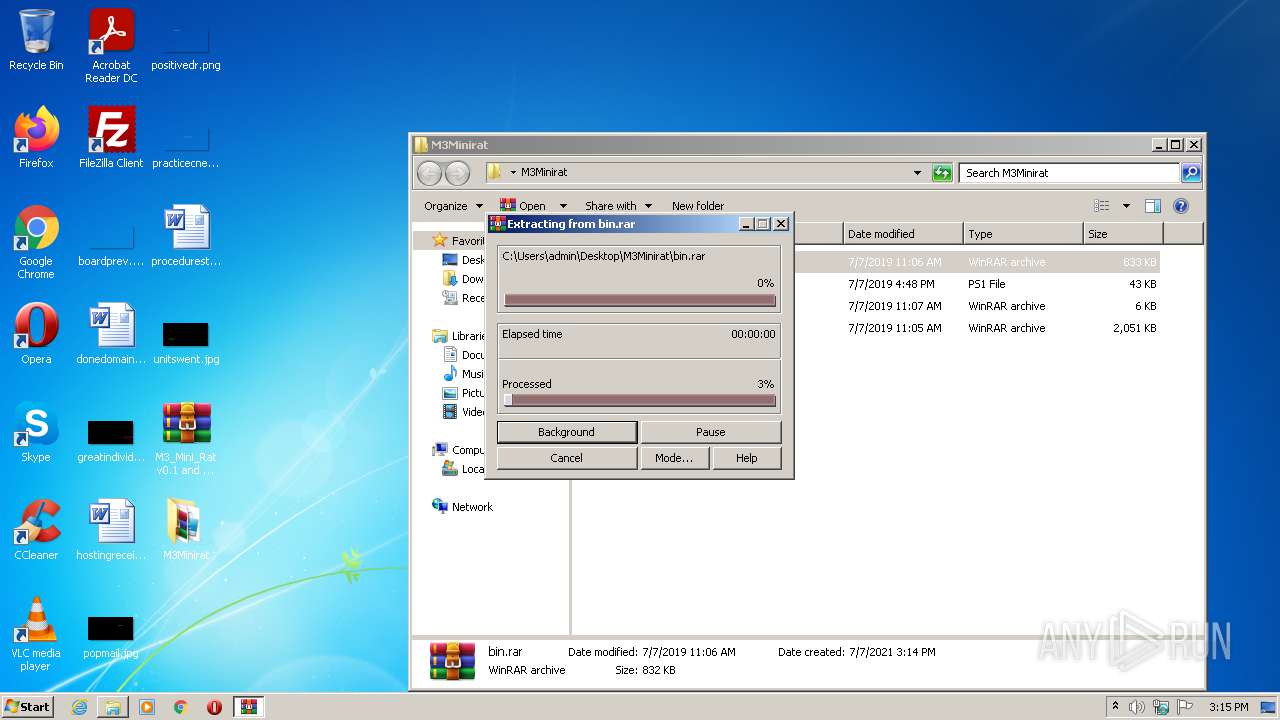
Task: Open the Recycle Bin desktop icon
Action: pos(36,40)
